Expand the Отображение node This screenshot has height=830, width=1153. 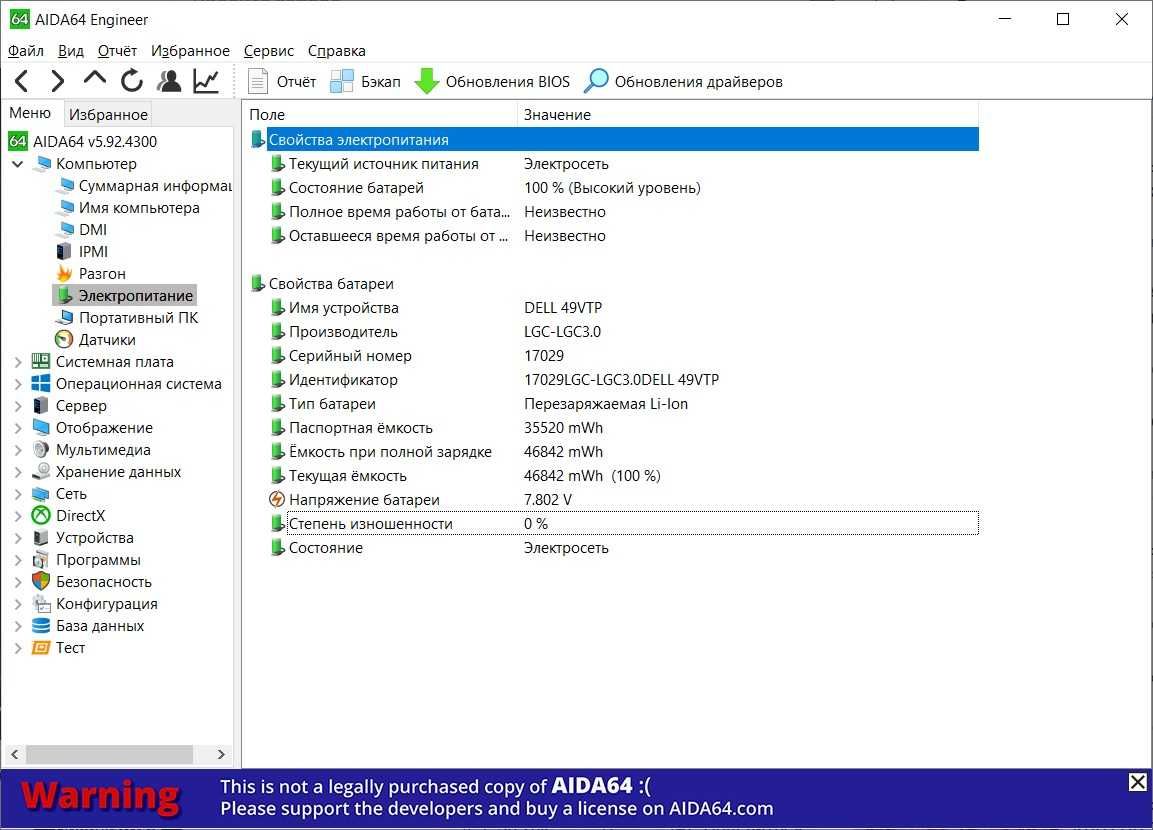coord(18,428)
